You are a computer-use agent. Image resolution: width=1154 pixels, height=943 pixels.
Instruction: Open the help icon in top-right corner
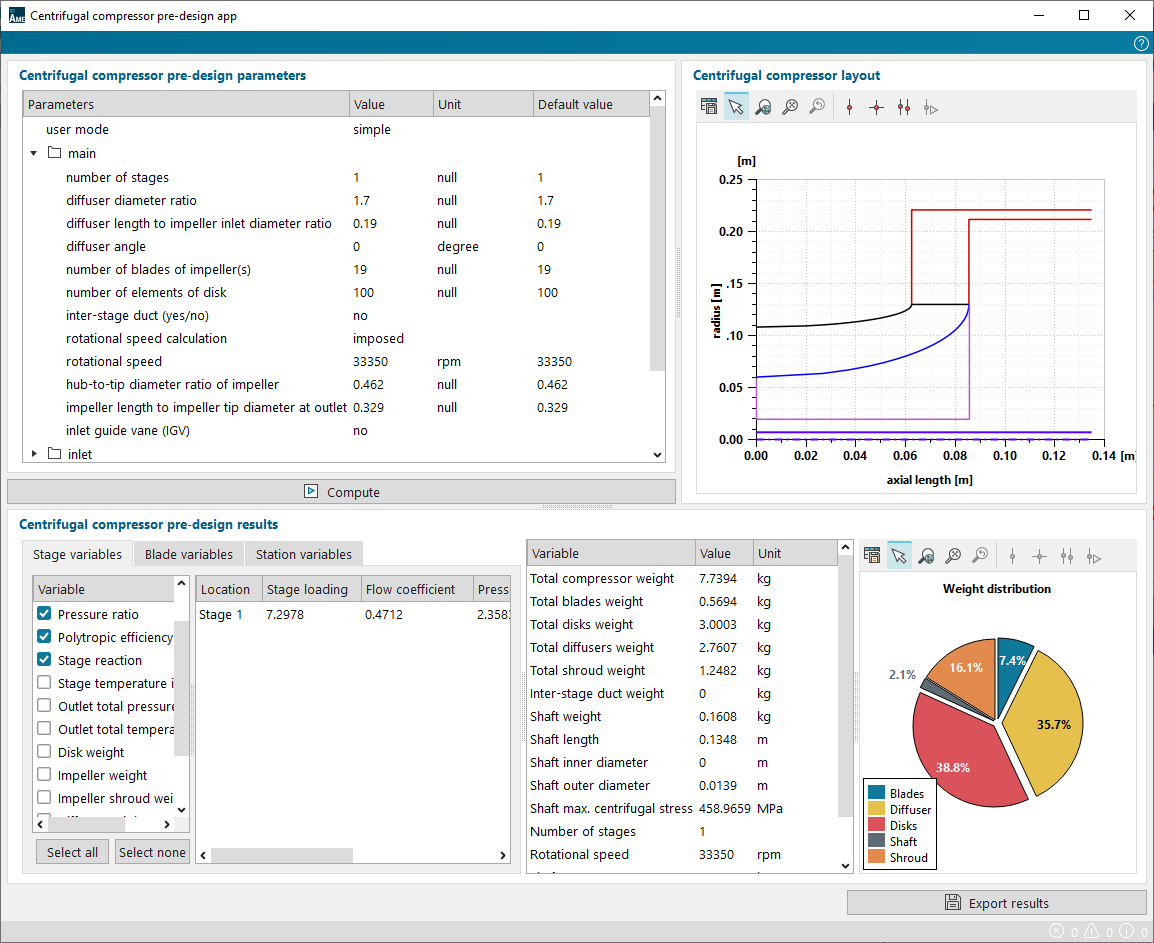1141,44
